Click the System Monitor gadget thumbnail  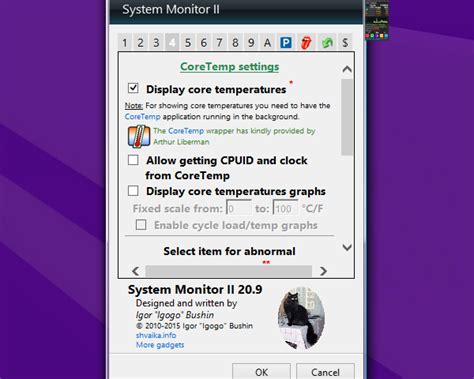pyautogui.click(x=377, y=19)
